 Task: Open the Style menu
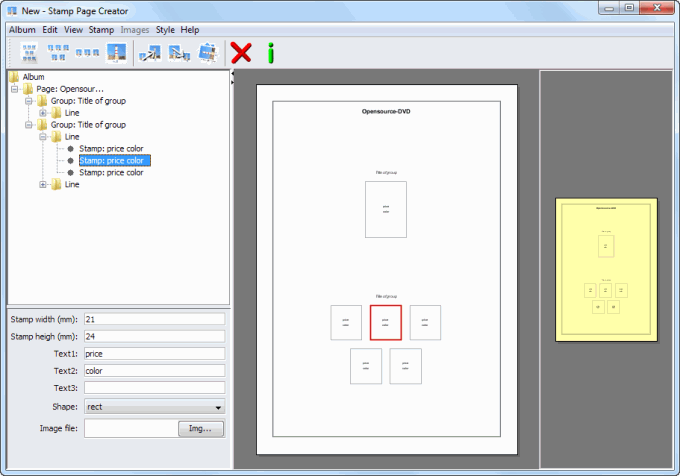(165, 30)
